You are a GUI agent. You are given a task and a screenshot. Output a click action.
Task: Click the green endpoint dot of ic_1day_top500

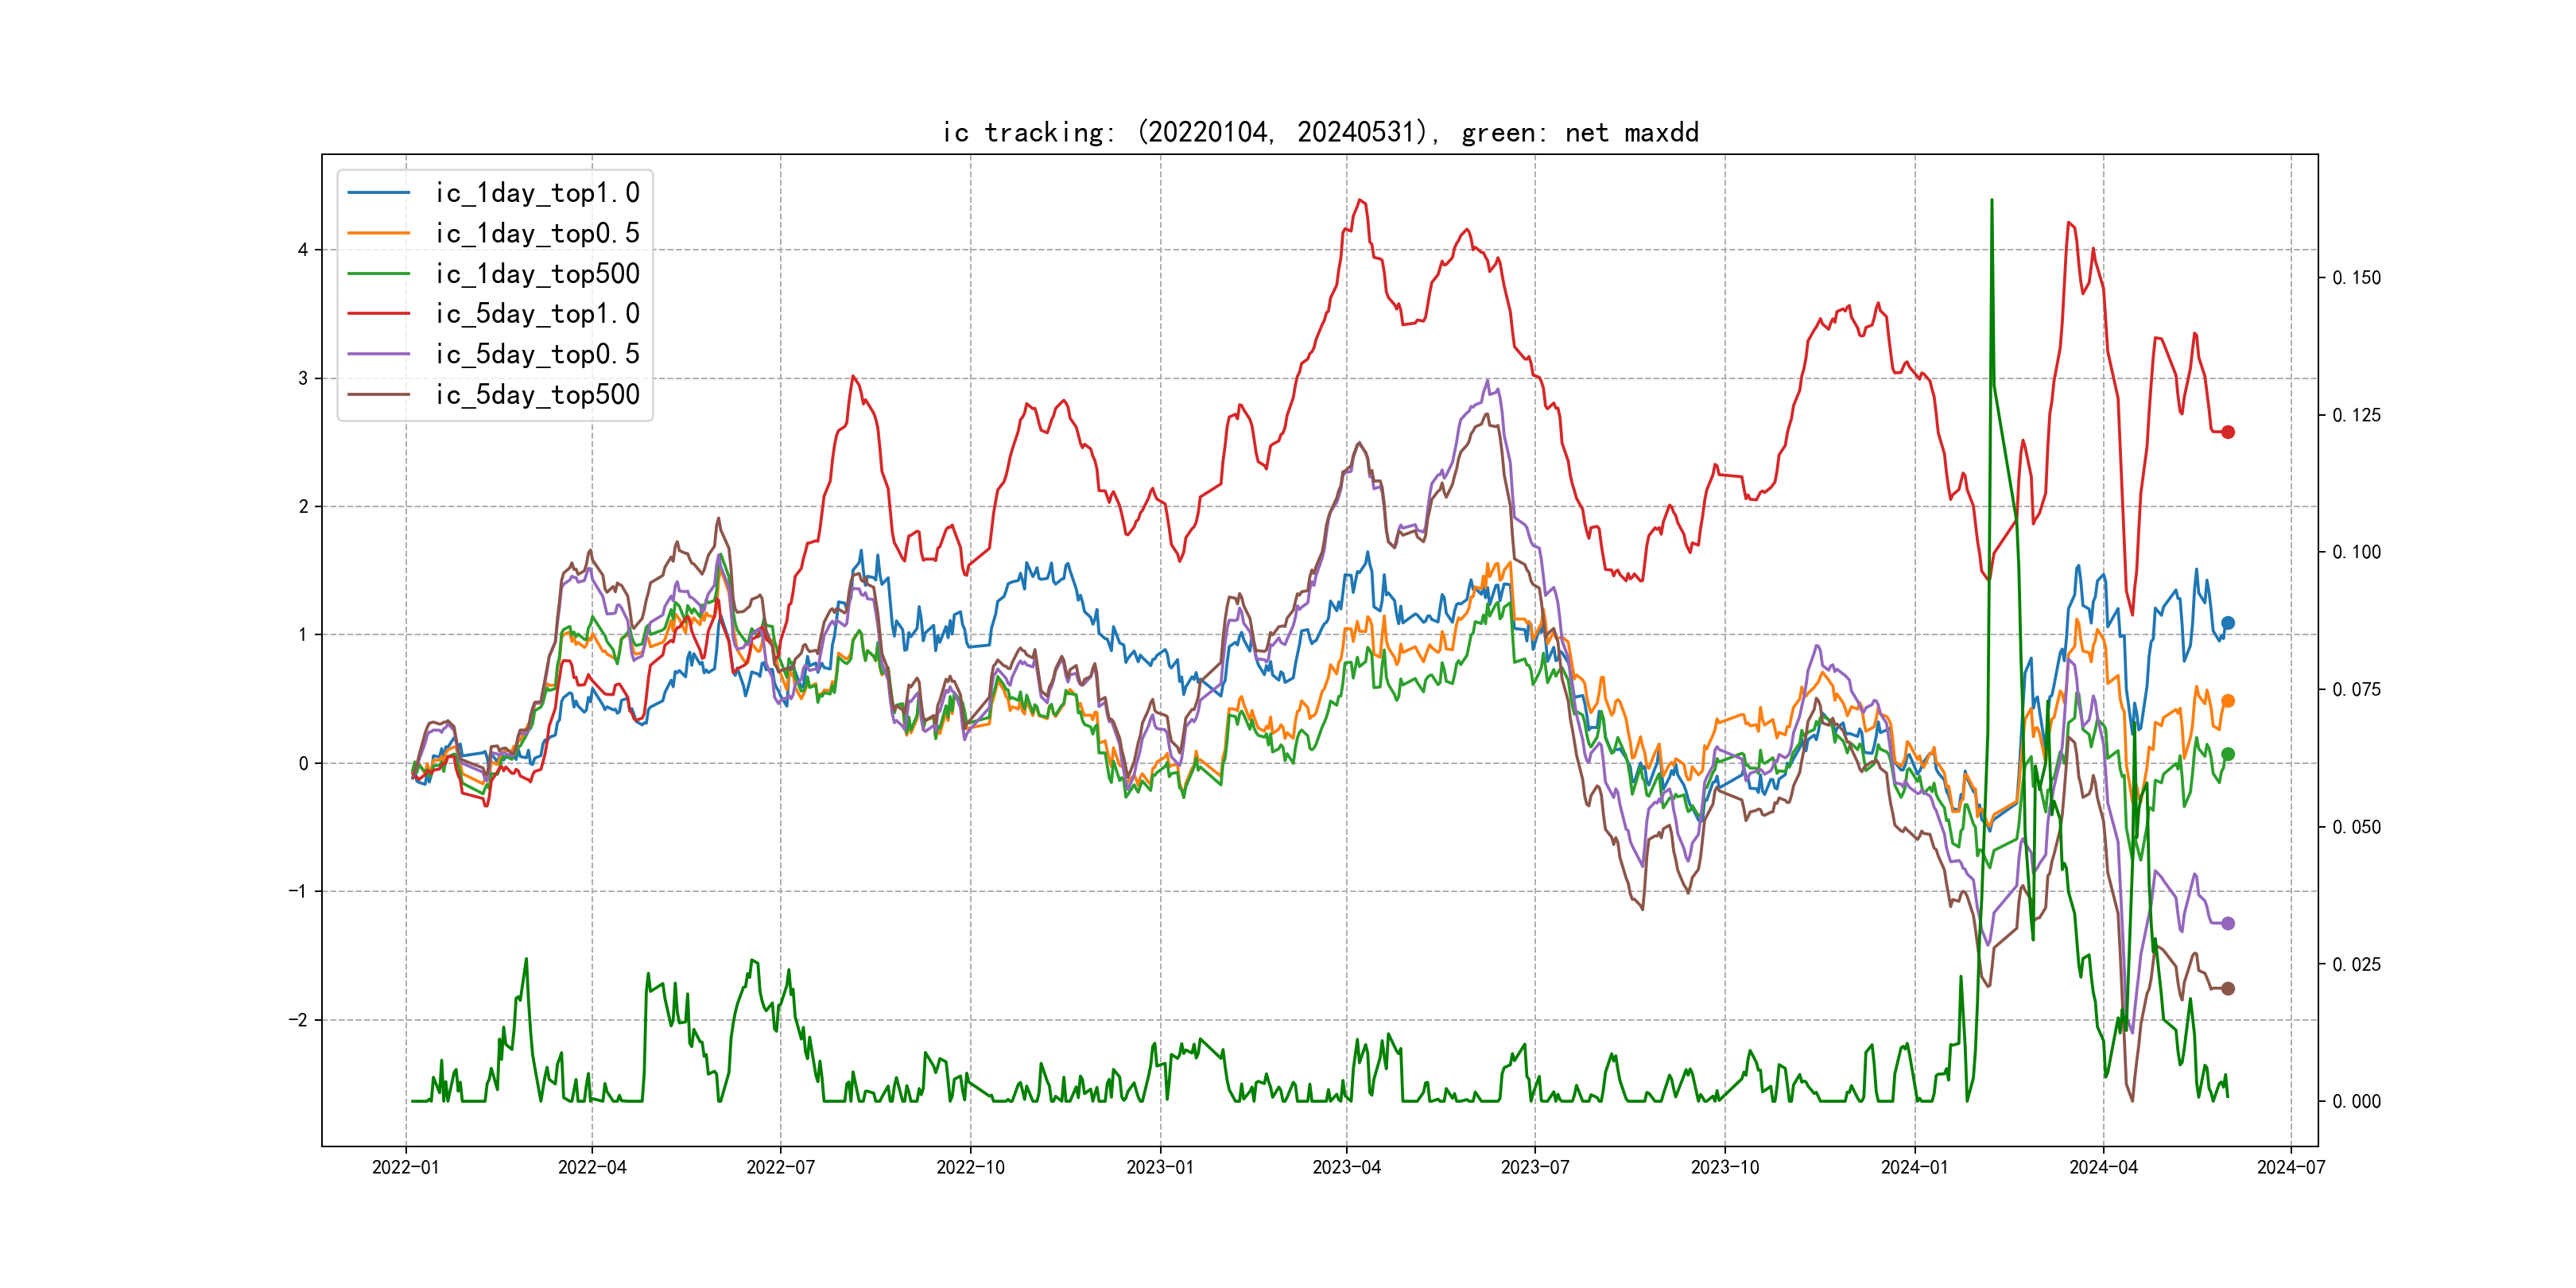click(2227, 754)
